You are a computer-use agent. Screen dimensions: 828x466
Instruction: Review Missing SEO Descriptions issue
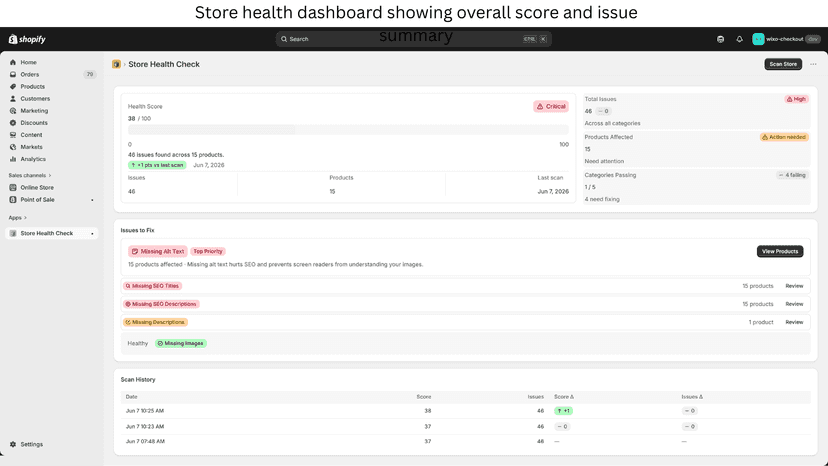pos(794,304)
